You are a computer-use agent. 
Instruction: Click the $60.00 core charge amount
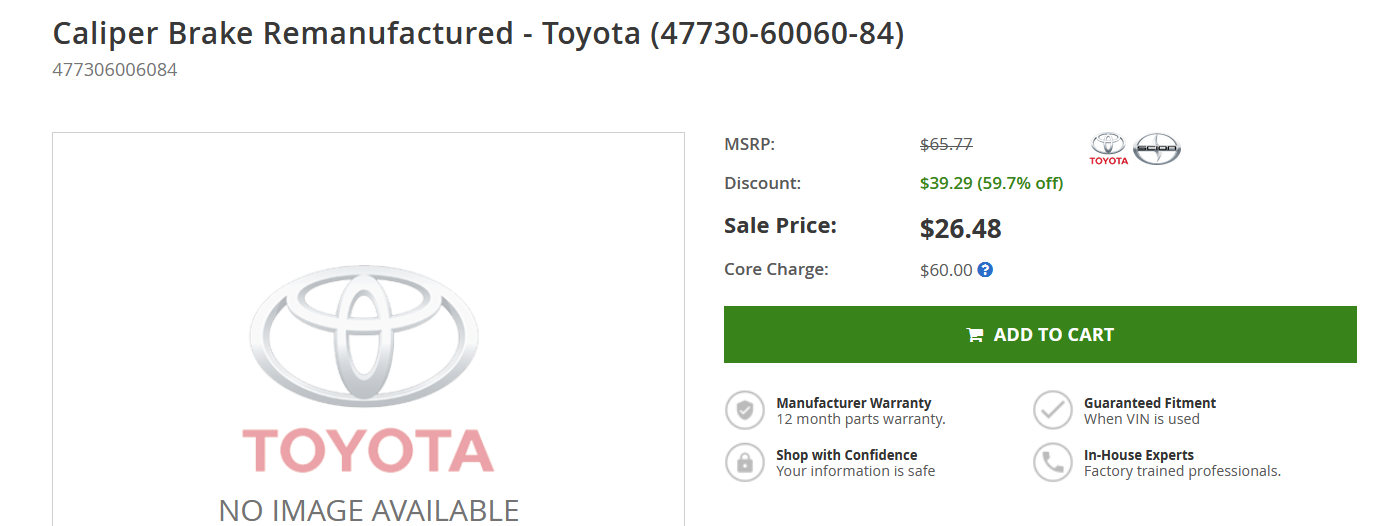tap(946, 270)
